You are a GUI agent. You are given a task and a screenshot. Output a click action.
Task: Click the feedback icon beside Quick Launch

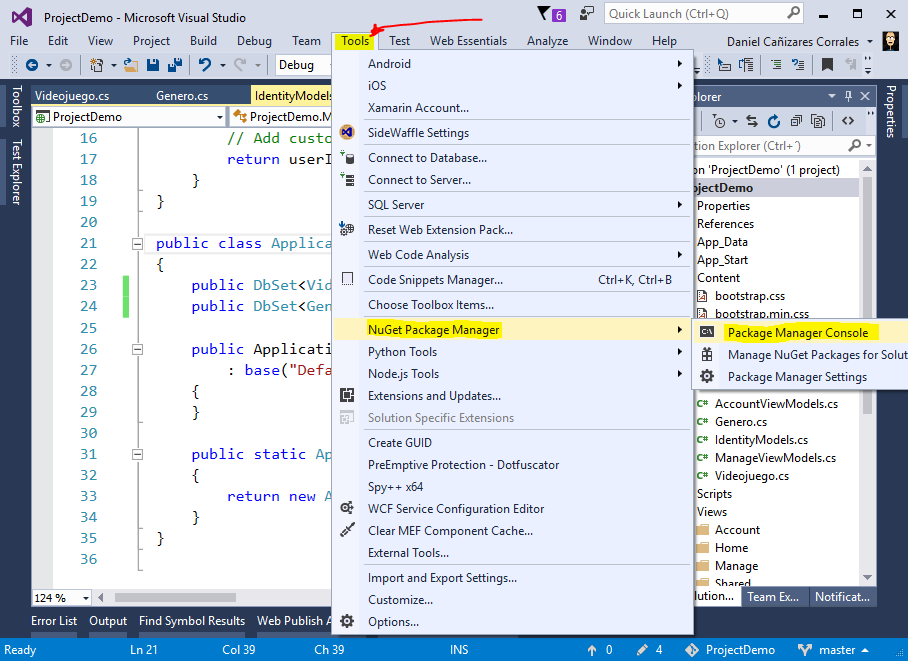[587, 14]
